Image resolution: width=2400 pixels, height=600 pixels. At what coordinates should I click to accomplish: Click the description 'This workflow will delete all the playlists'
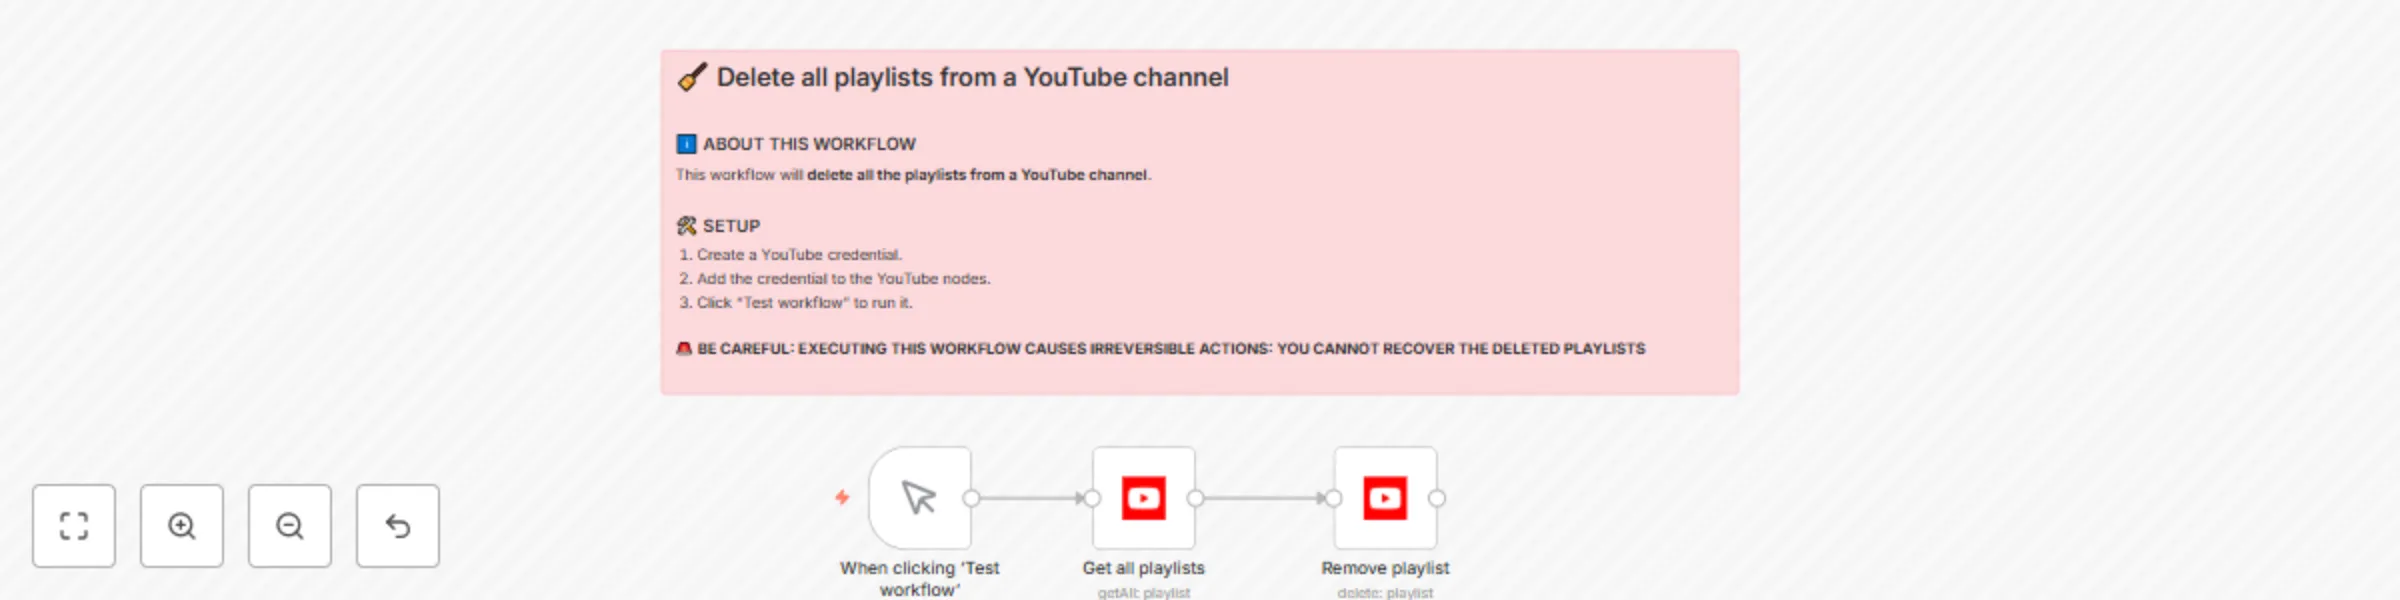[913, 175]
